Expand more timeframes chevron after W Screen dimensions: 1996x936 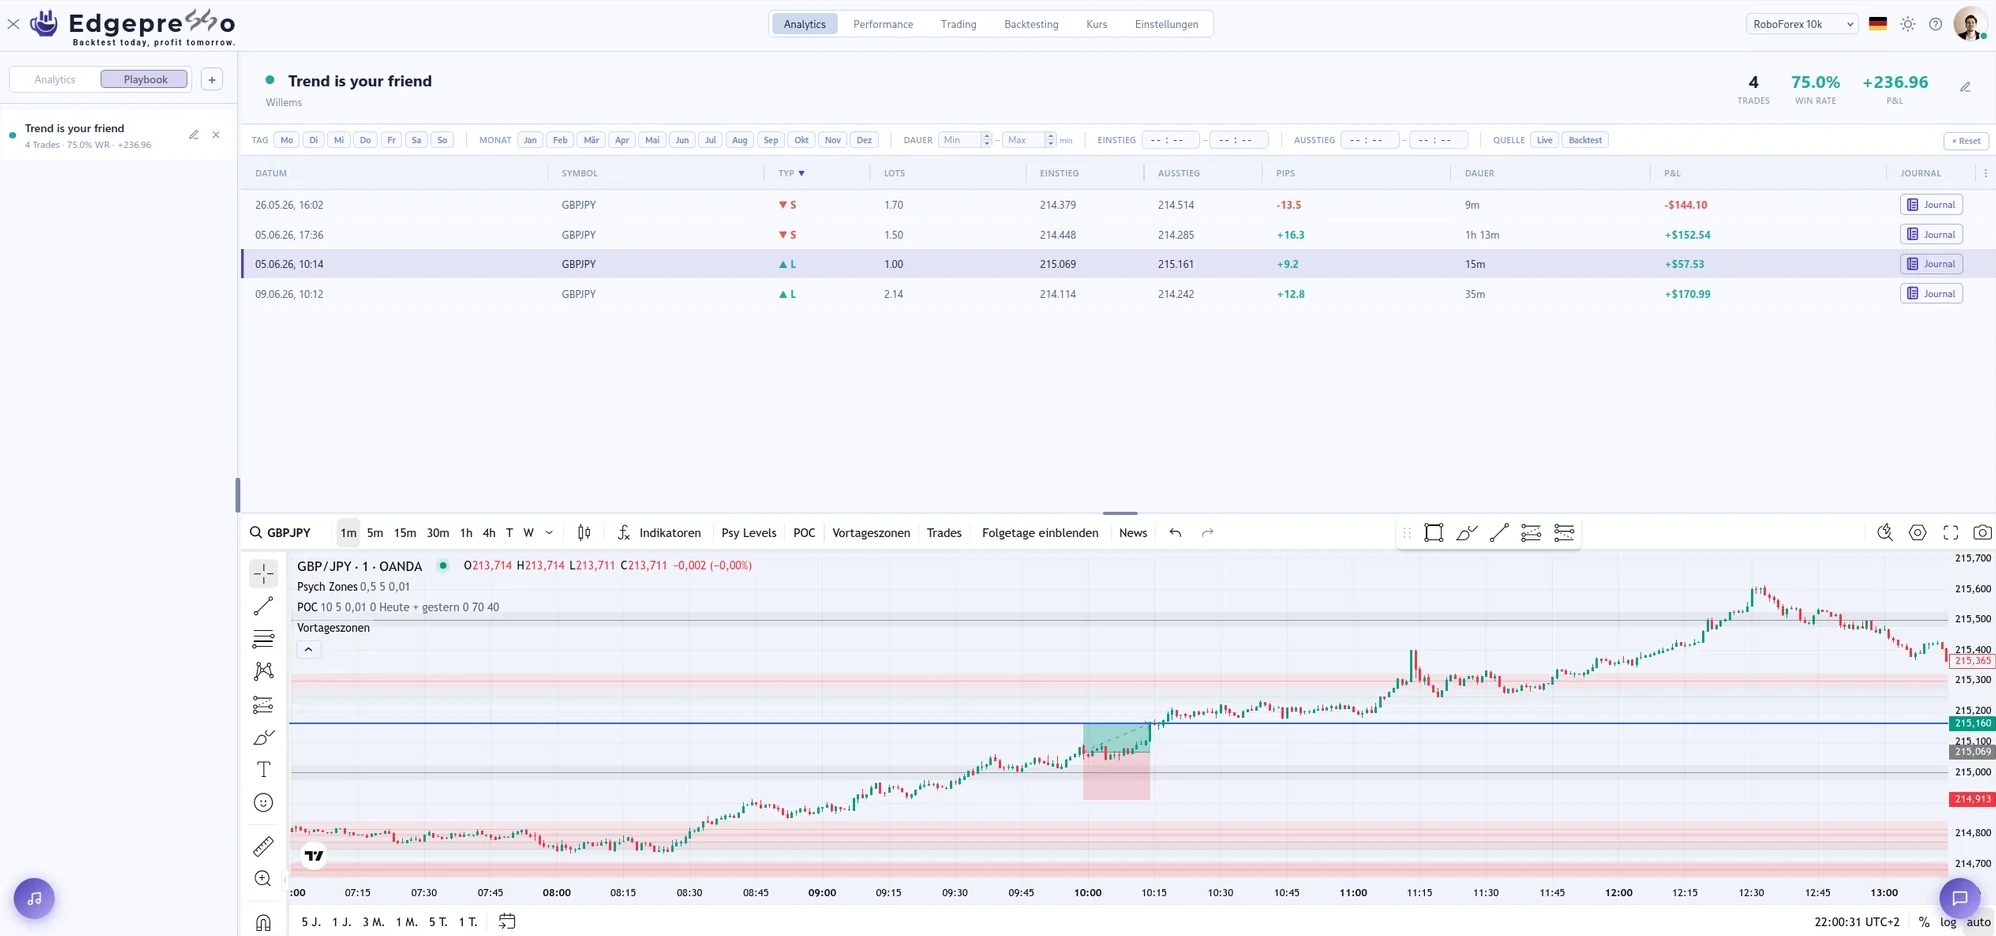(x=549, y=533)
